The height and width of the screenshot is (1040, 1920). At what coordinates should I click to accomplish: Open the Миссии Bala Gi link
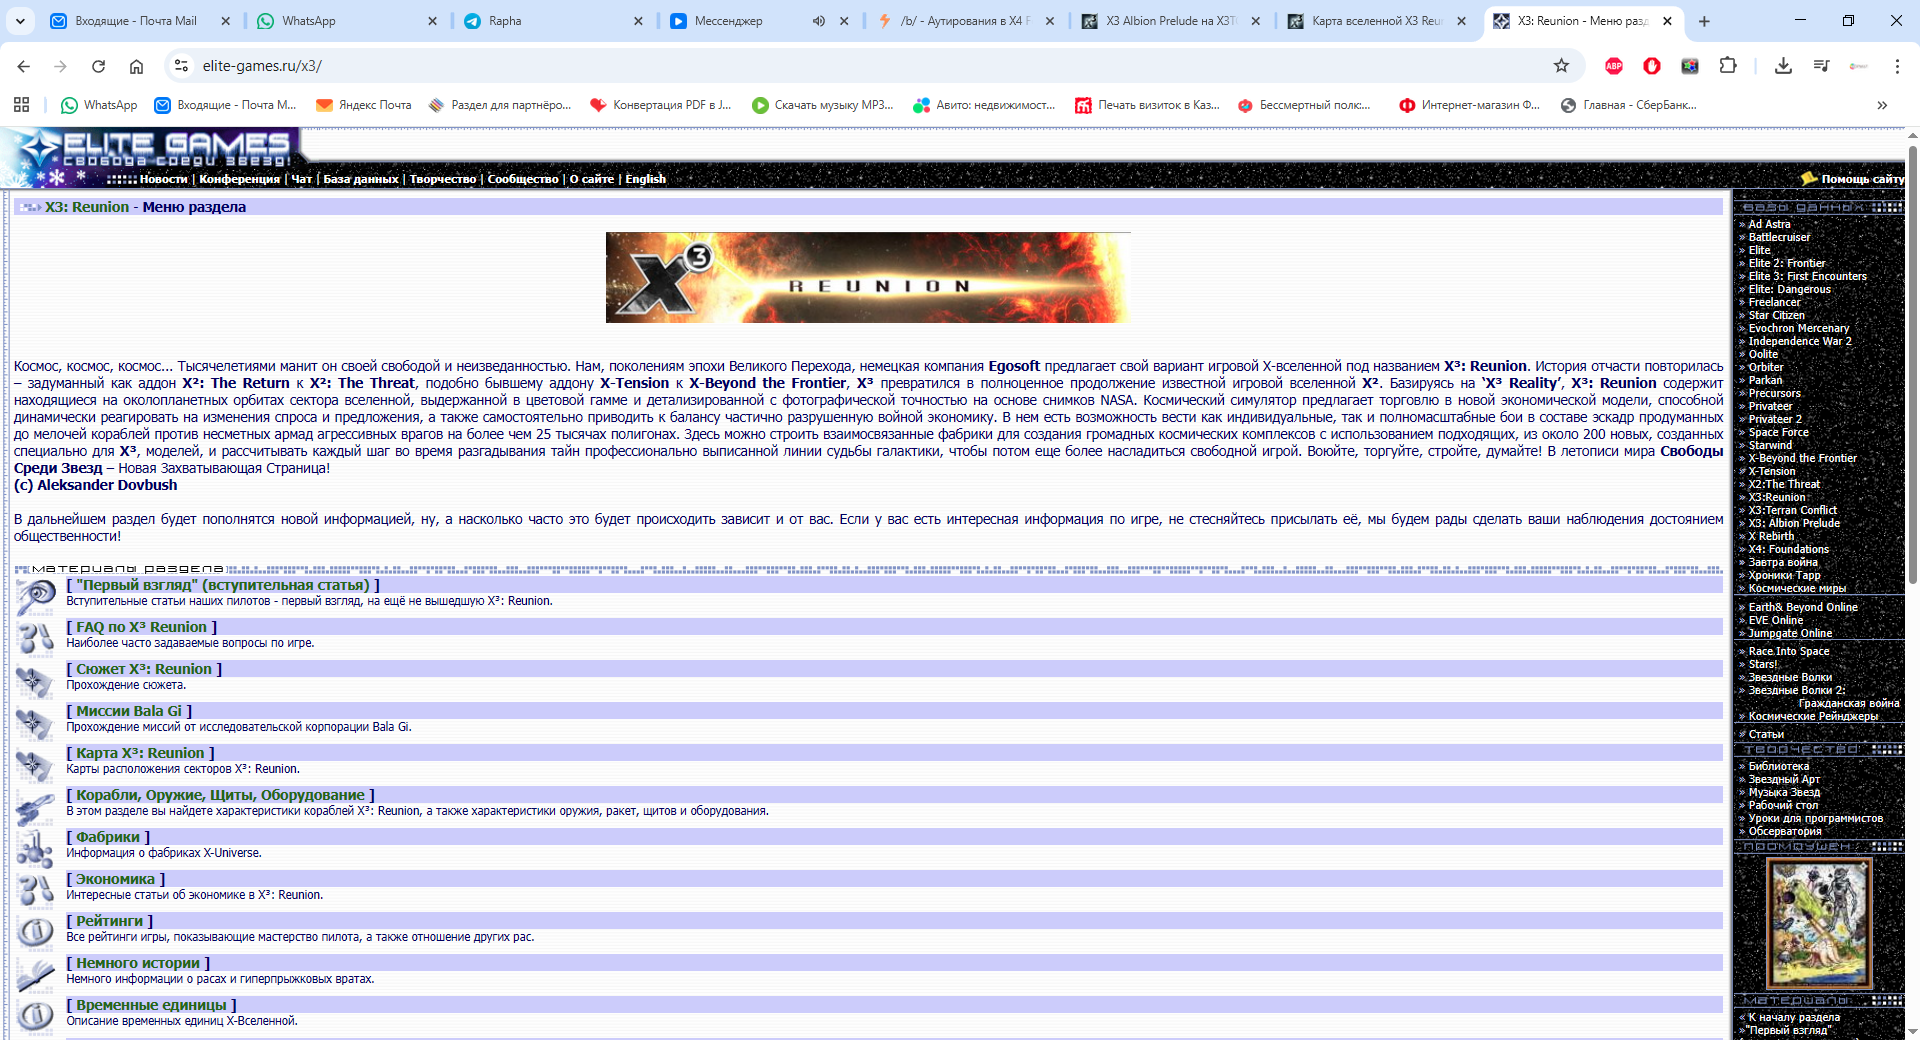coord(129,711)
